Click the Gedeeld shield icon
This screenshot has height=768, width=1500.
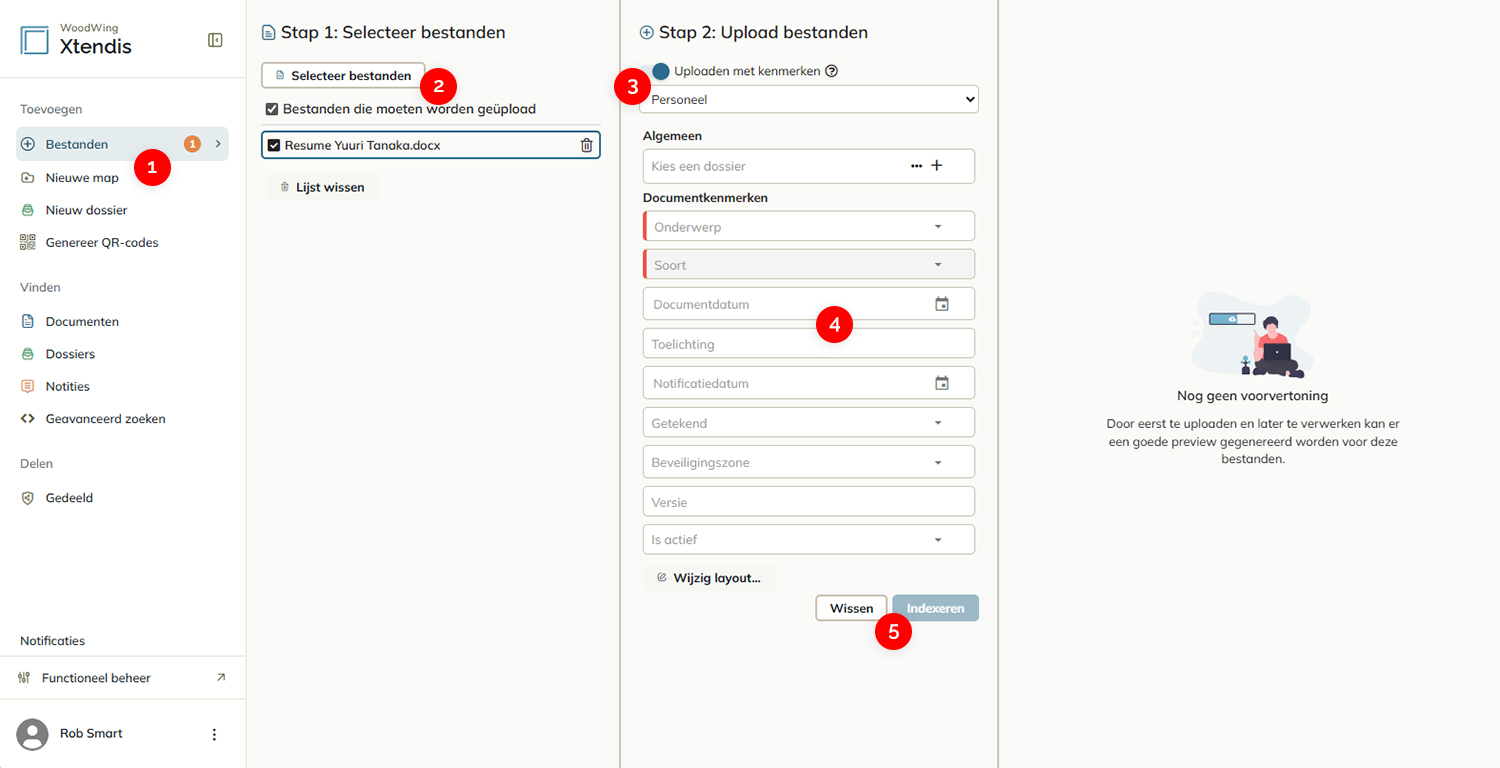(28, 498)
